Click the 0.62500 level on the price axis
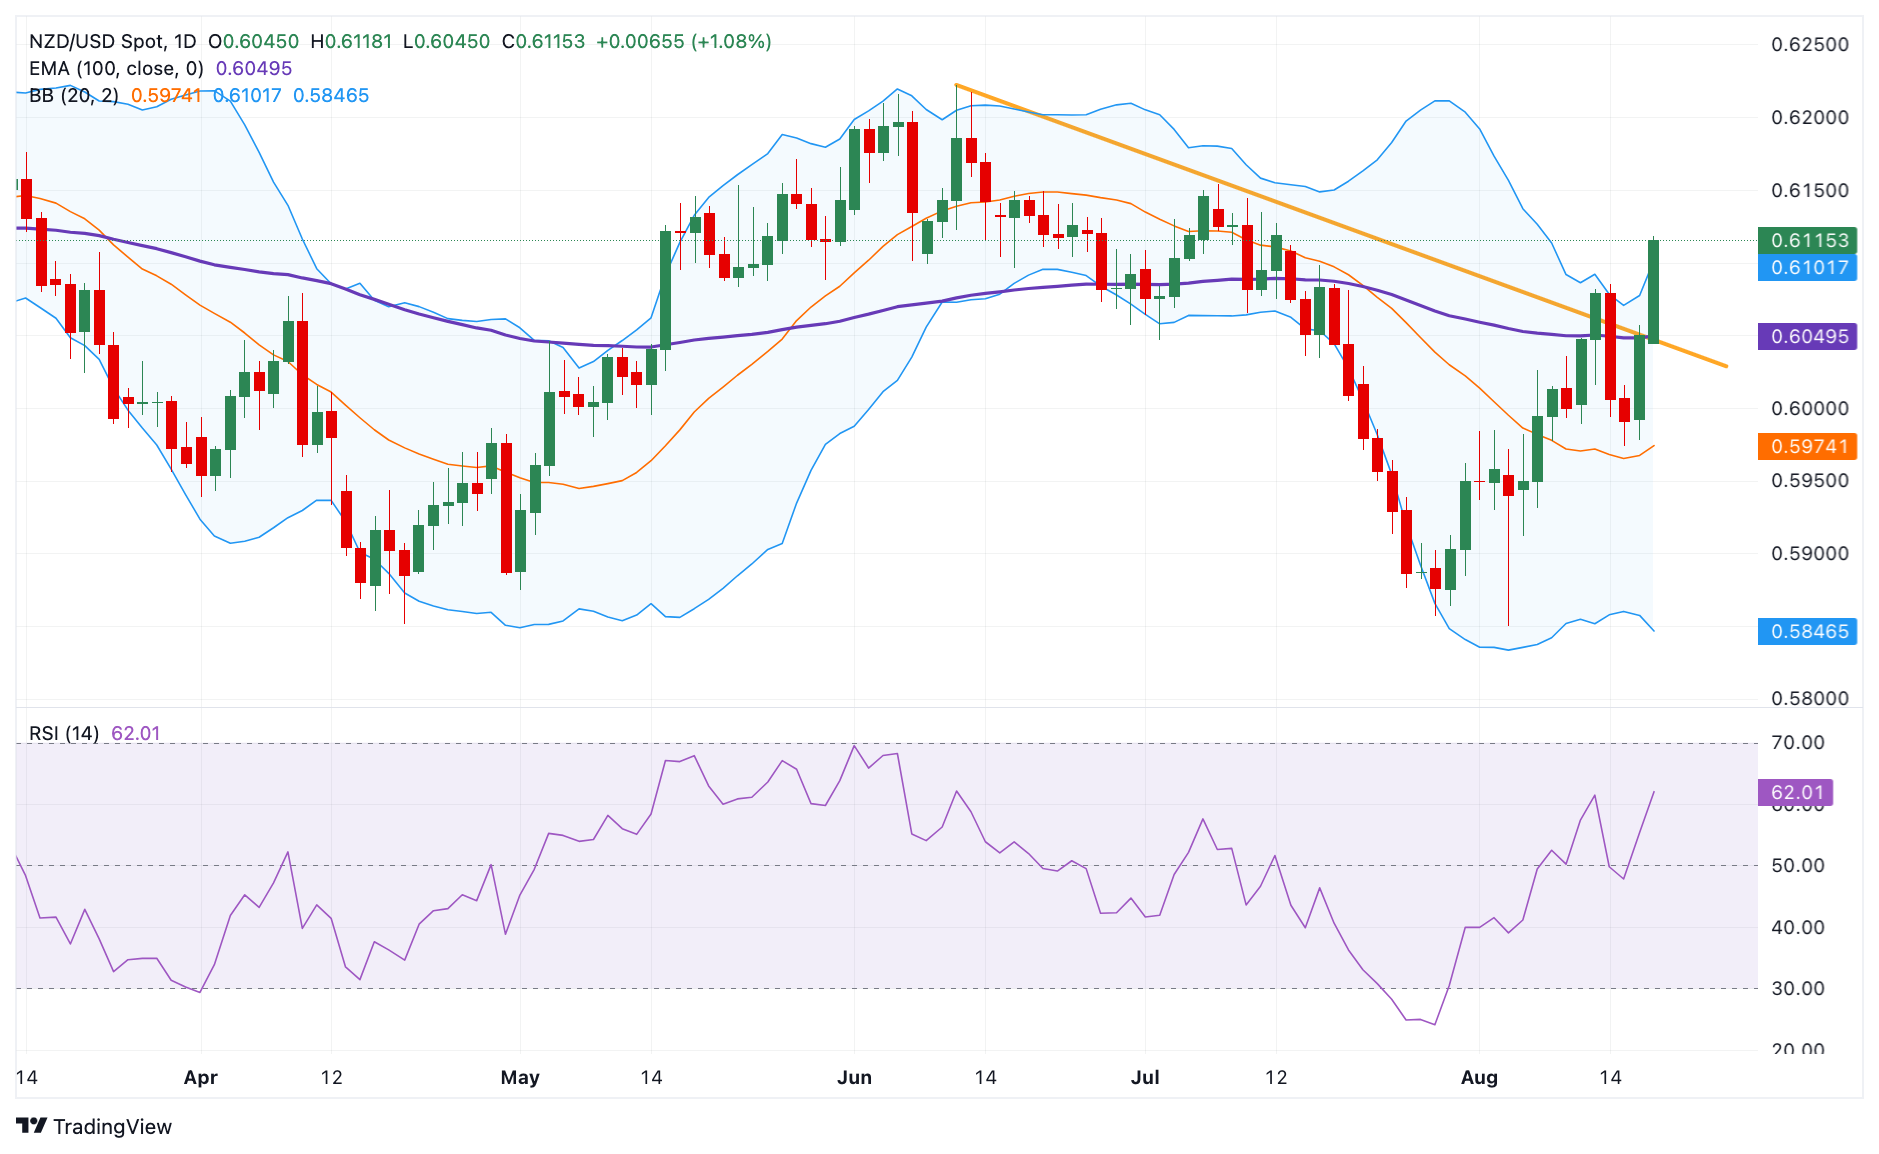Viewport: 1879px width, 1154px height. [1809, 44]
